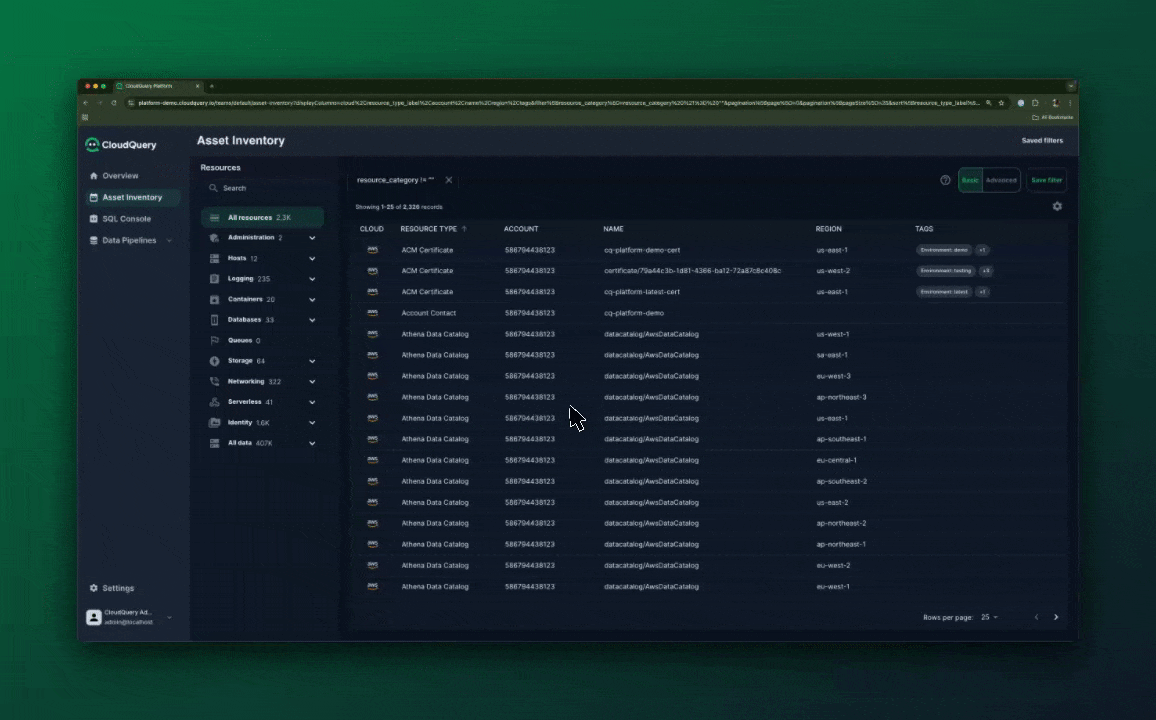Expand the Administration category

click(312, 238)
